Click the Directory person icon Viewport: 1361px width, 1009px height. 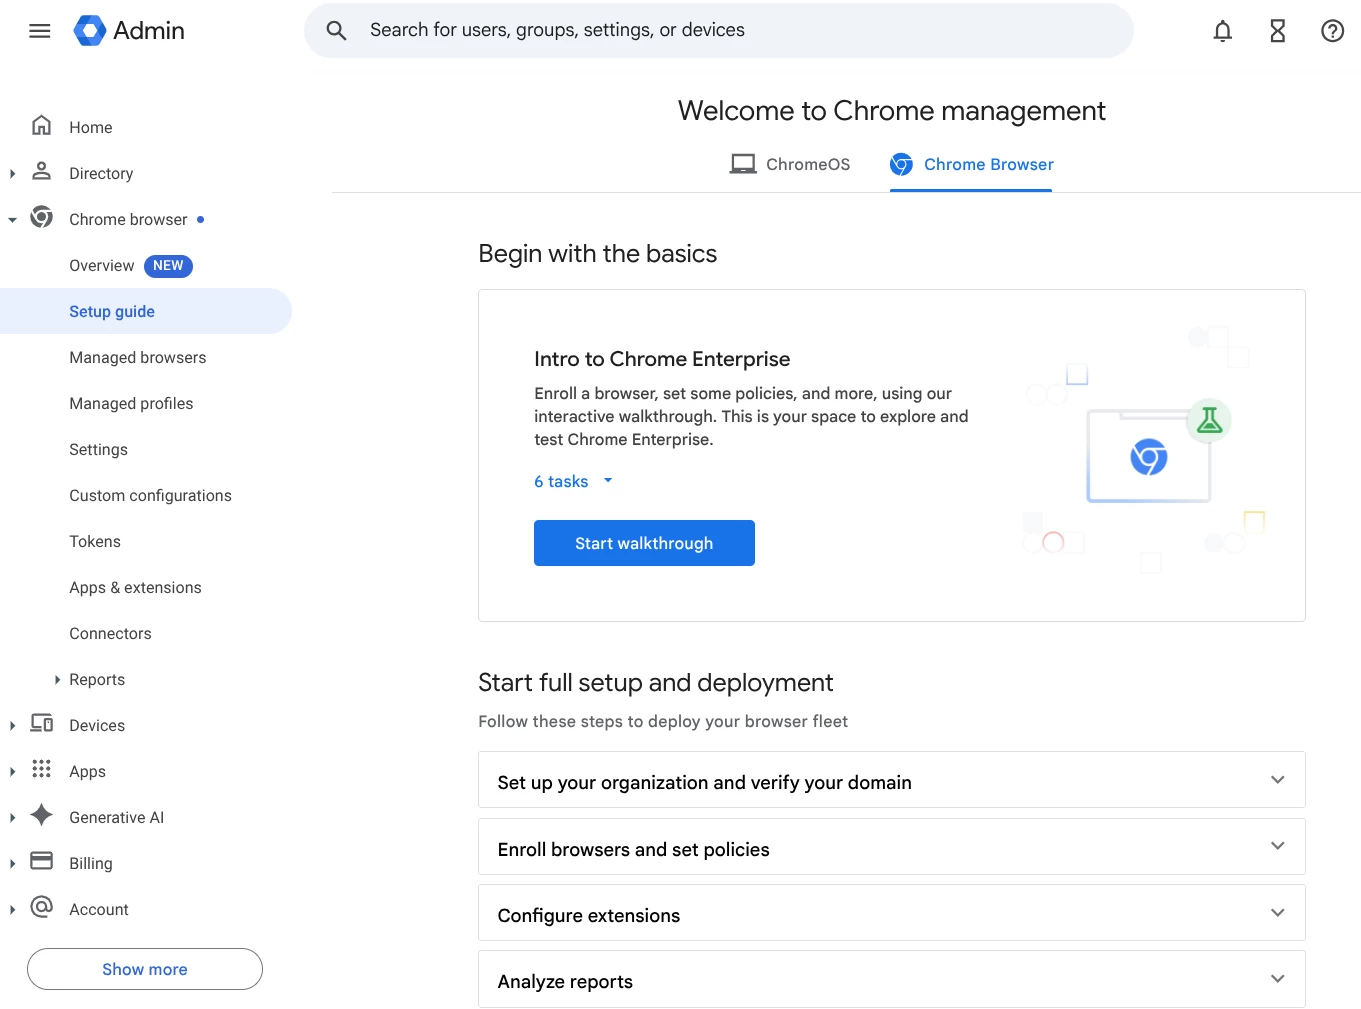[x=41, y=172]
